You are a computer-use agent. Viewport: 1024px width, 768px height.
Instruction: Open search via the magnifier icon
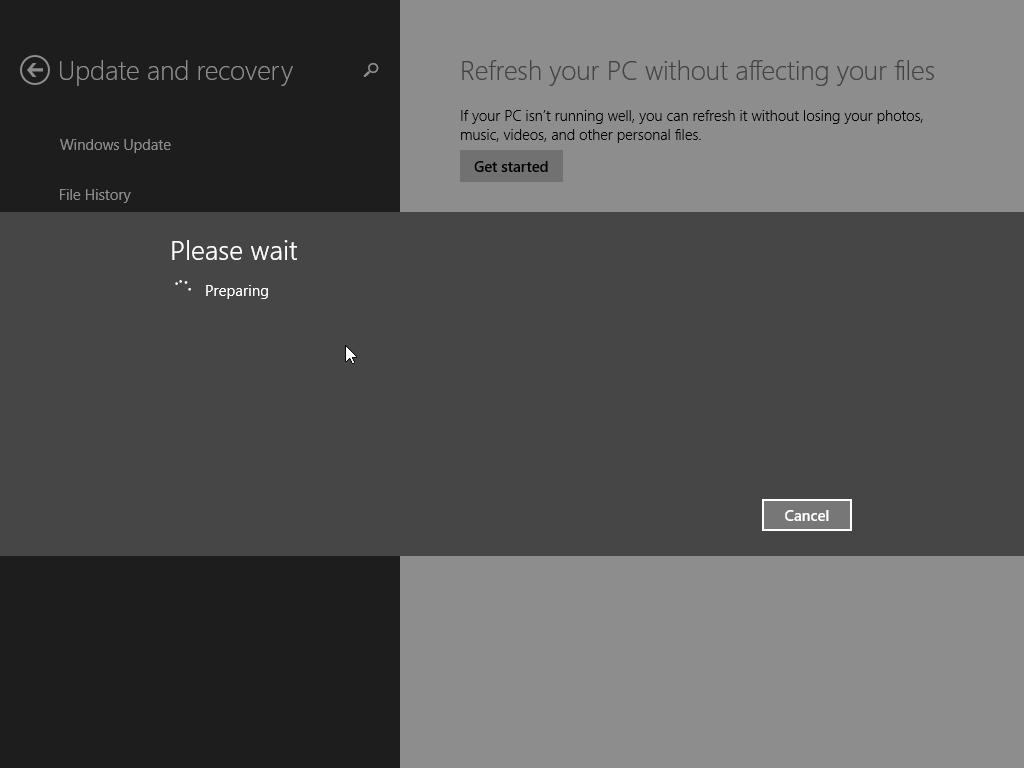pos(371,69)
